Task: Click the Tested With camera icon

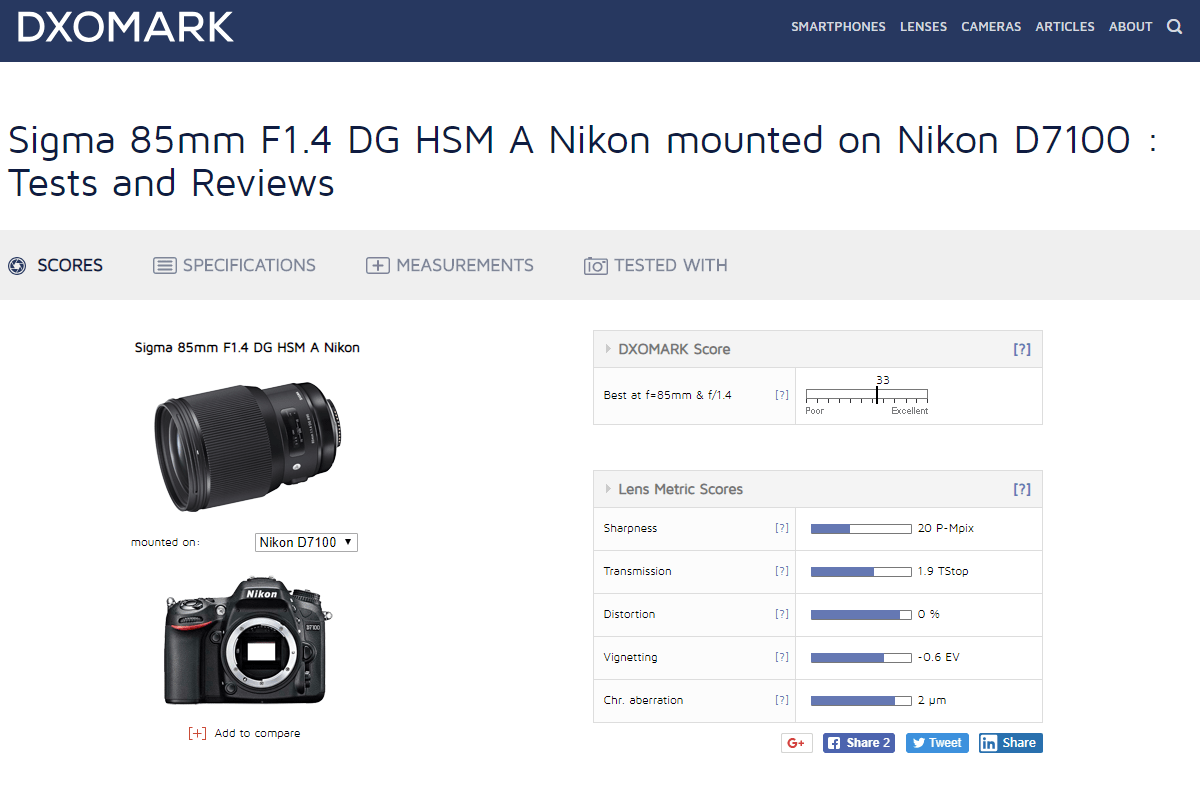Action: [x=596, y=266]
